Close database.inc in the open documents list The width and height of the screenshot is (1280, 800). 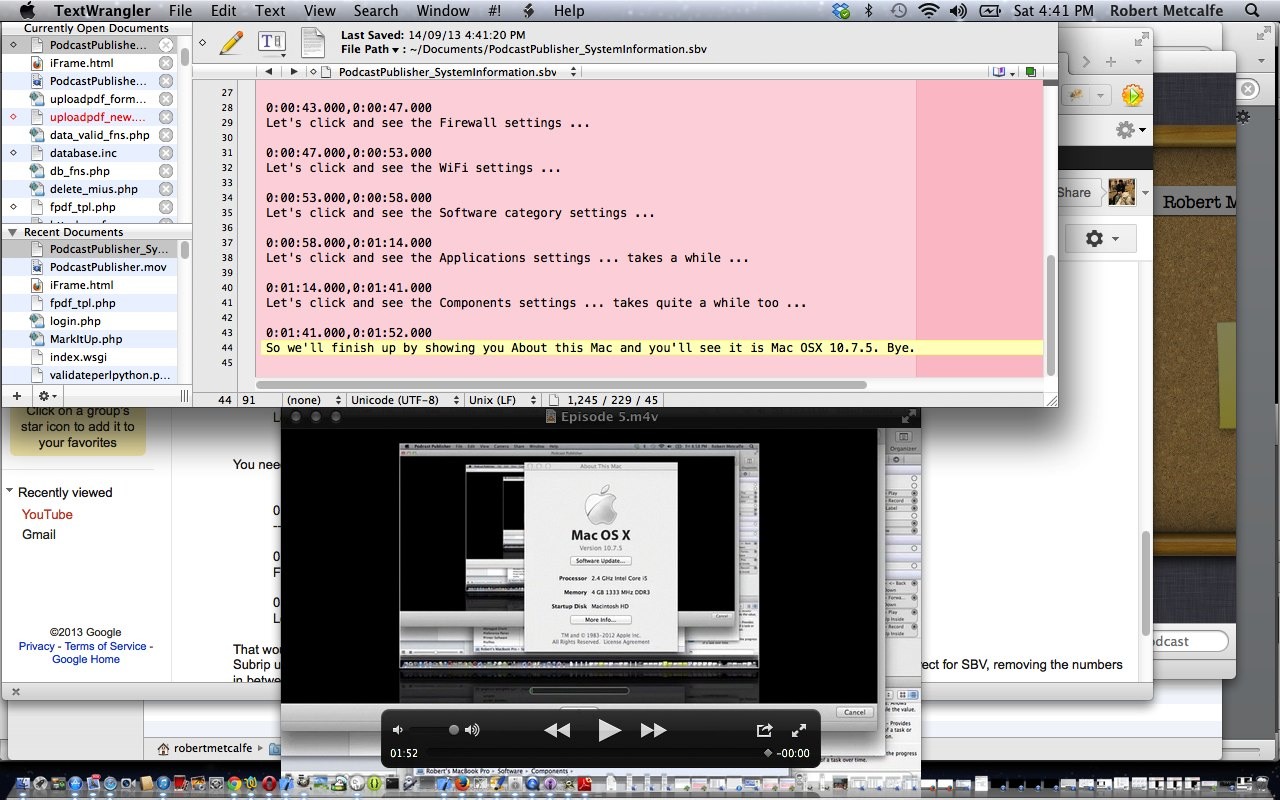coord(166,153)
